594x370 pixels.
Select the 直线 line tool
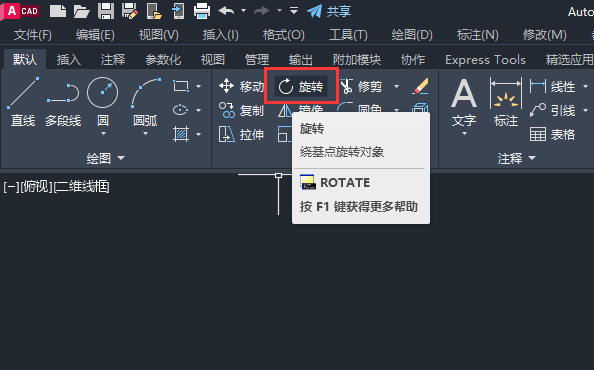[x=23, y=101]
